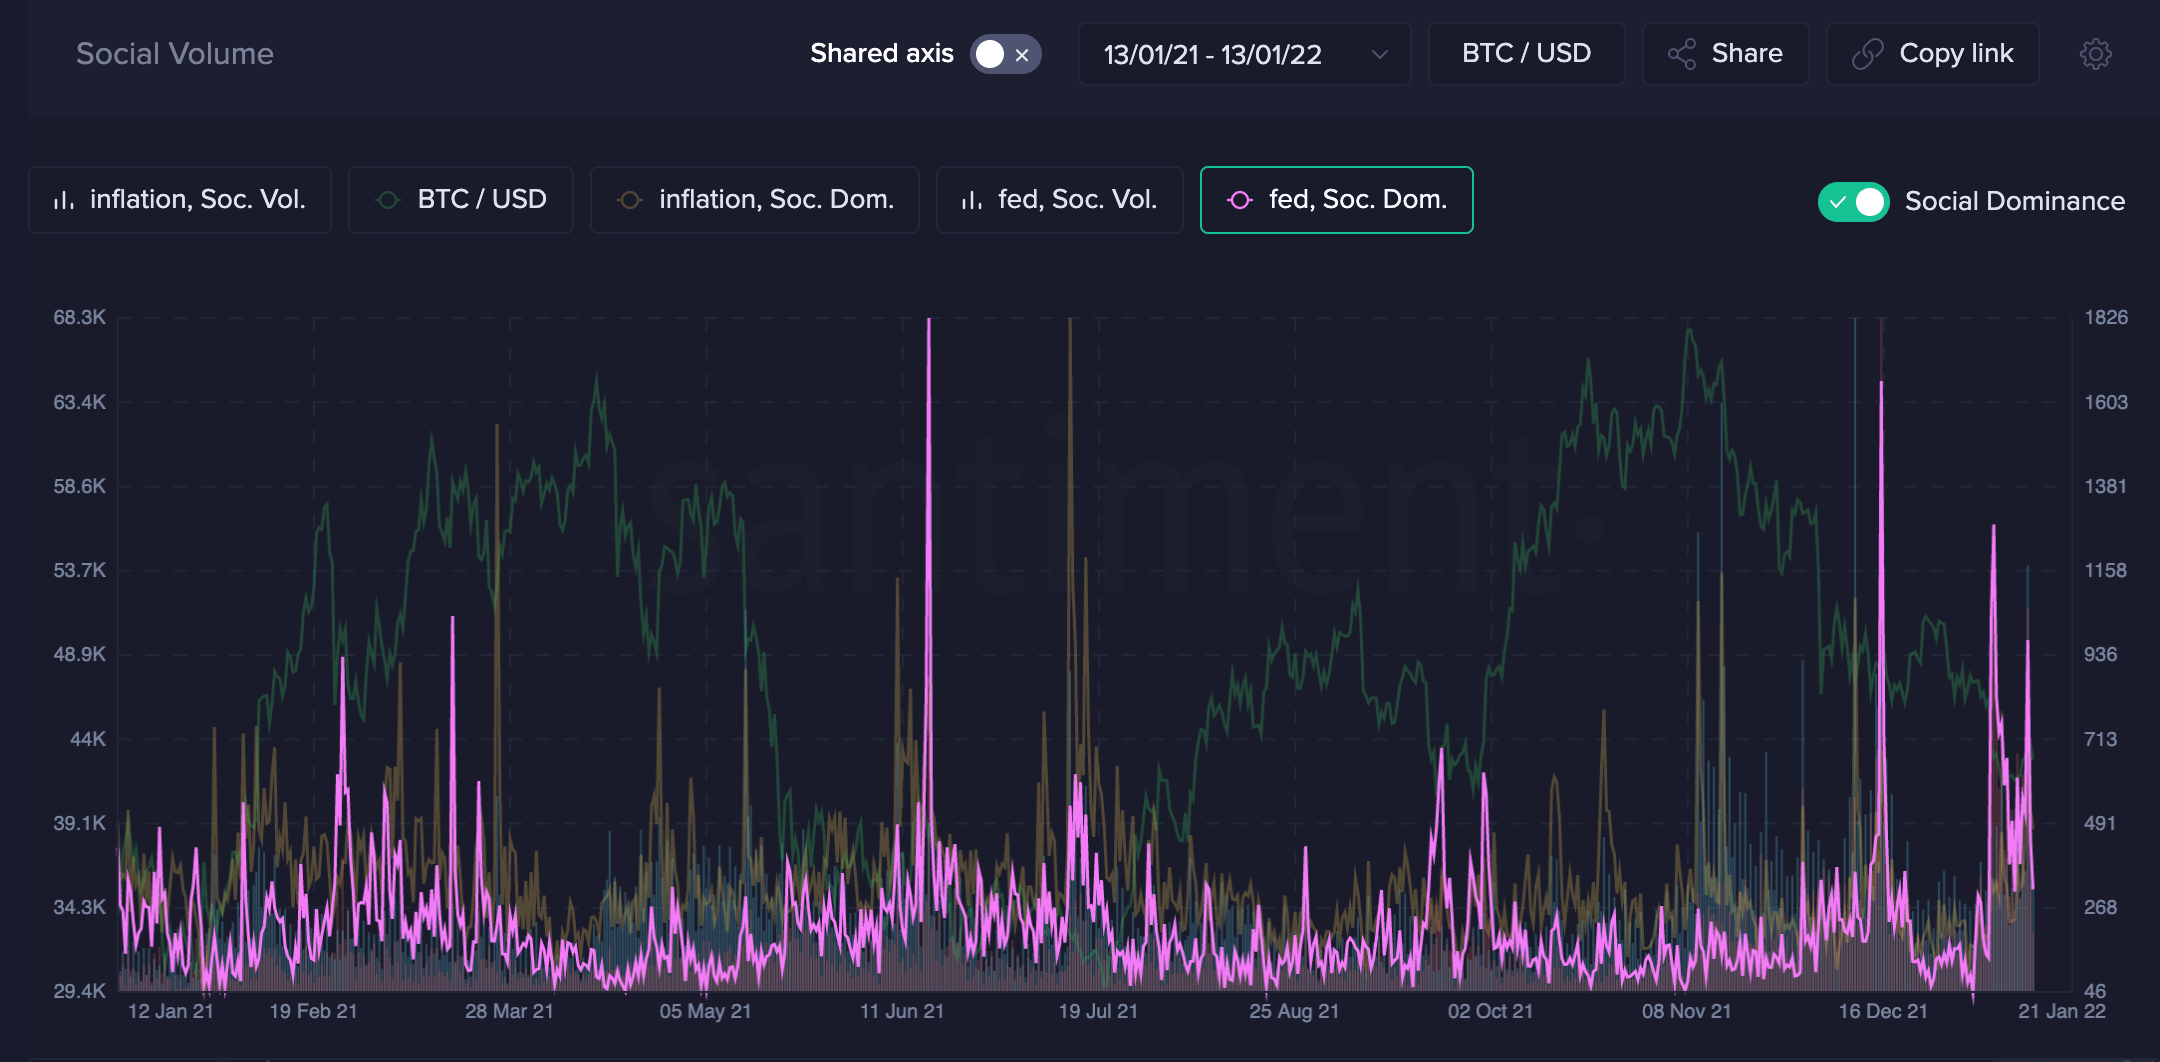This screenshot has width=2160, height=1062.
Task: Open the date range dropdown
Action: pyautogui.click(x=1244, y=54)
